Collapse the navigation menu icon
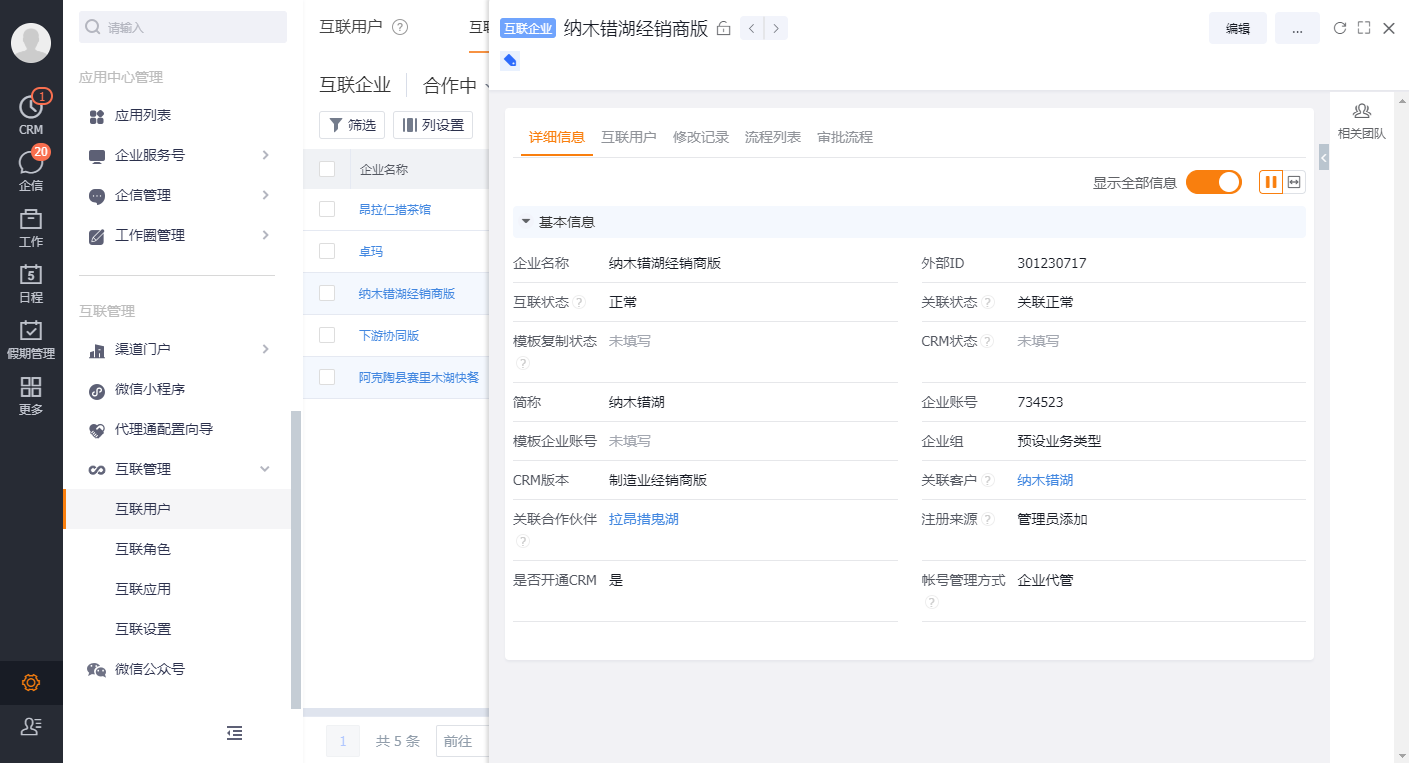Viewport: 1409px width, 763px height. click(x=234, y=733)
